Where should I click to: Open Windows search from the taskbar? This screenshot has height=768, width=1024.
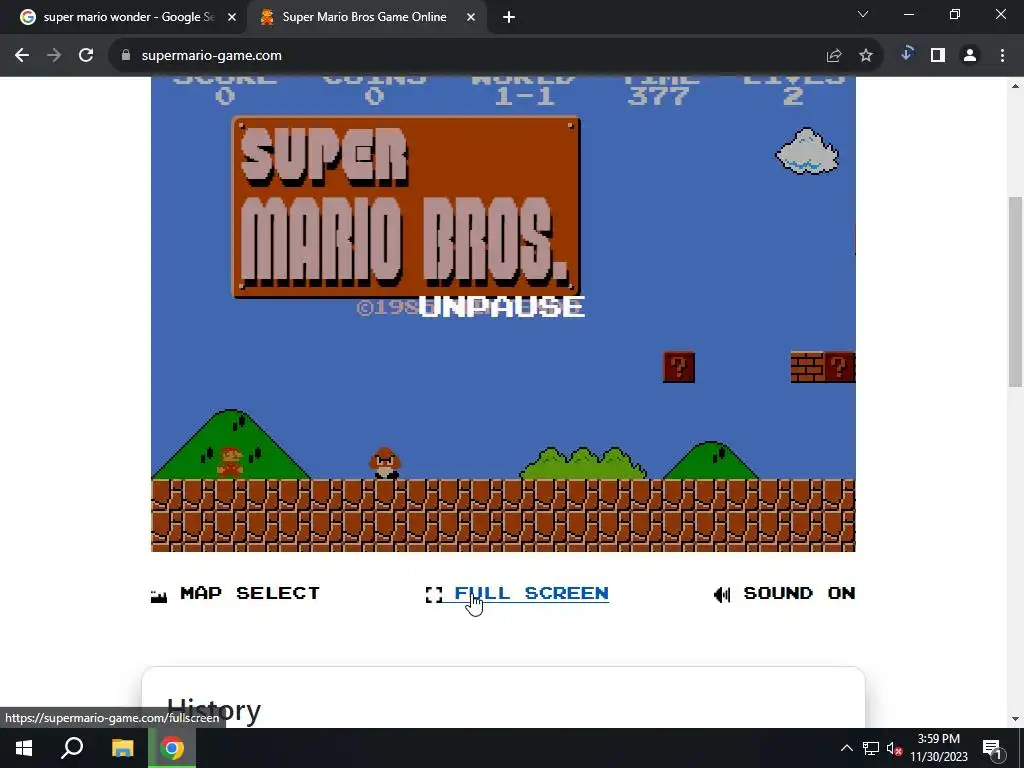72,748
